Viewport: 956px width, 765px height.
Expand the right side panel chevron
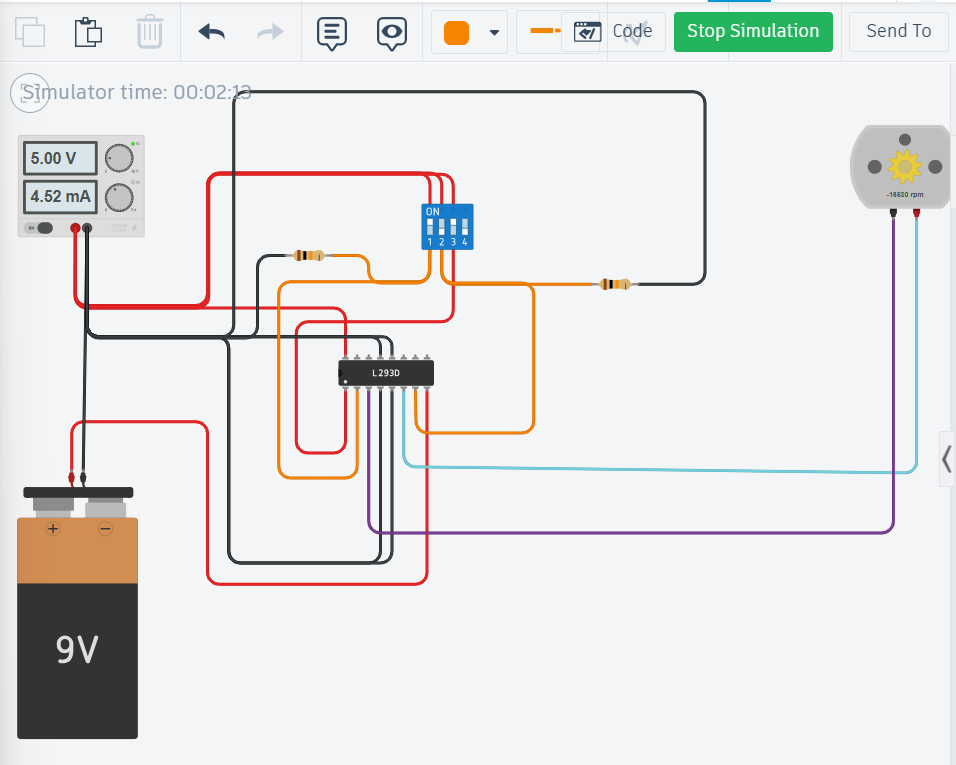(946, 459)
